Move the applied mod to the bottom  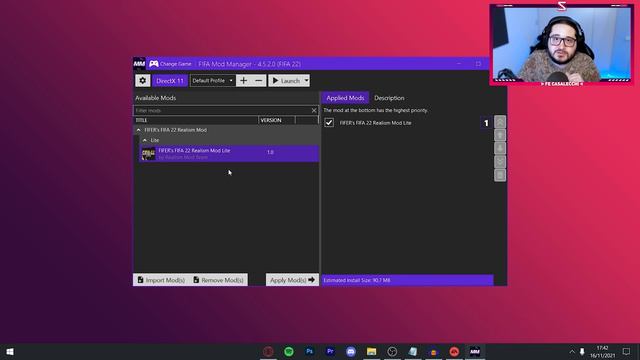click(500, 162)
